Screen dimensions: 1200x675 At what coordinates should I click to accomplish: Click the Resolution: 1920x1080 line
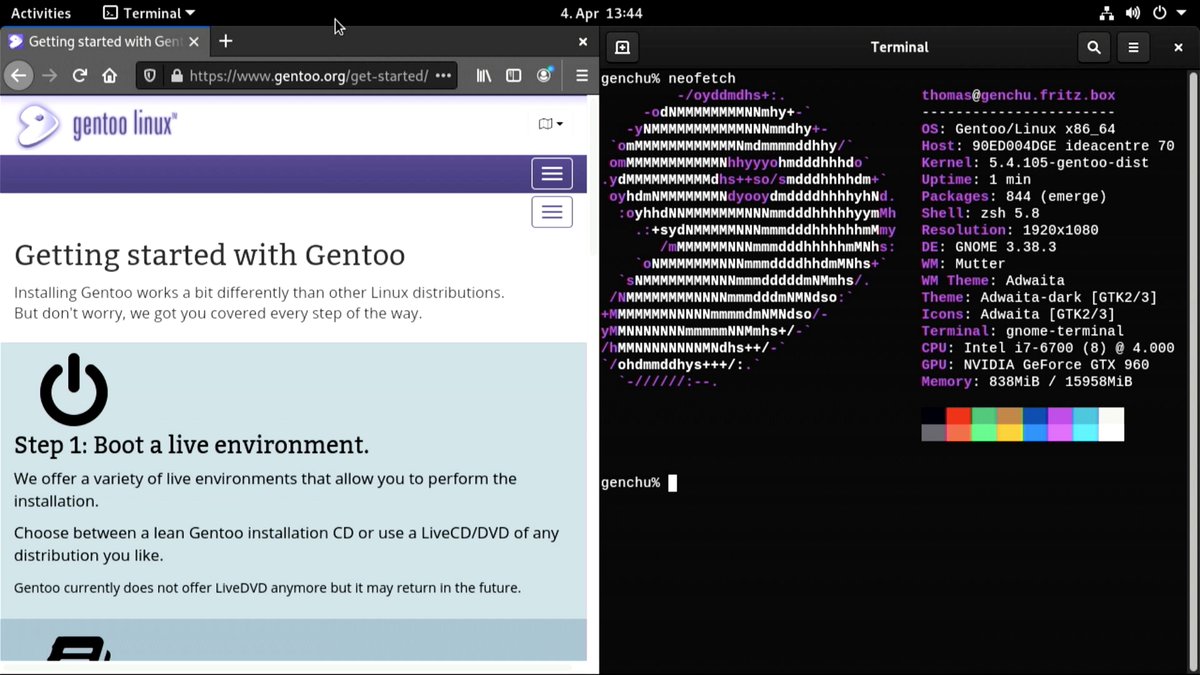1009,231
